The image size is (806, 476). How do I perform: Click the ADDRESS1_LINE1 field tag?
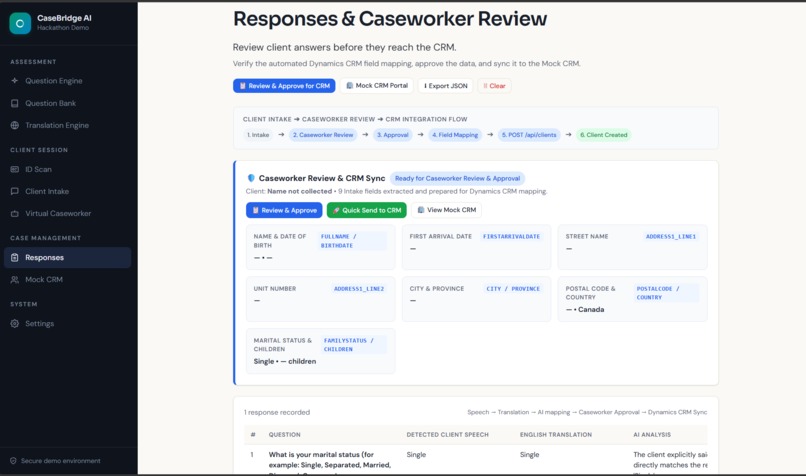(x=671, y=236)
